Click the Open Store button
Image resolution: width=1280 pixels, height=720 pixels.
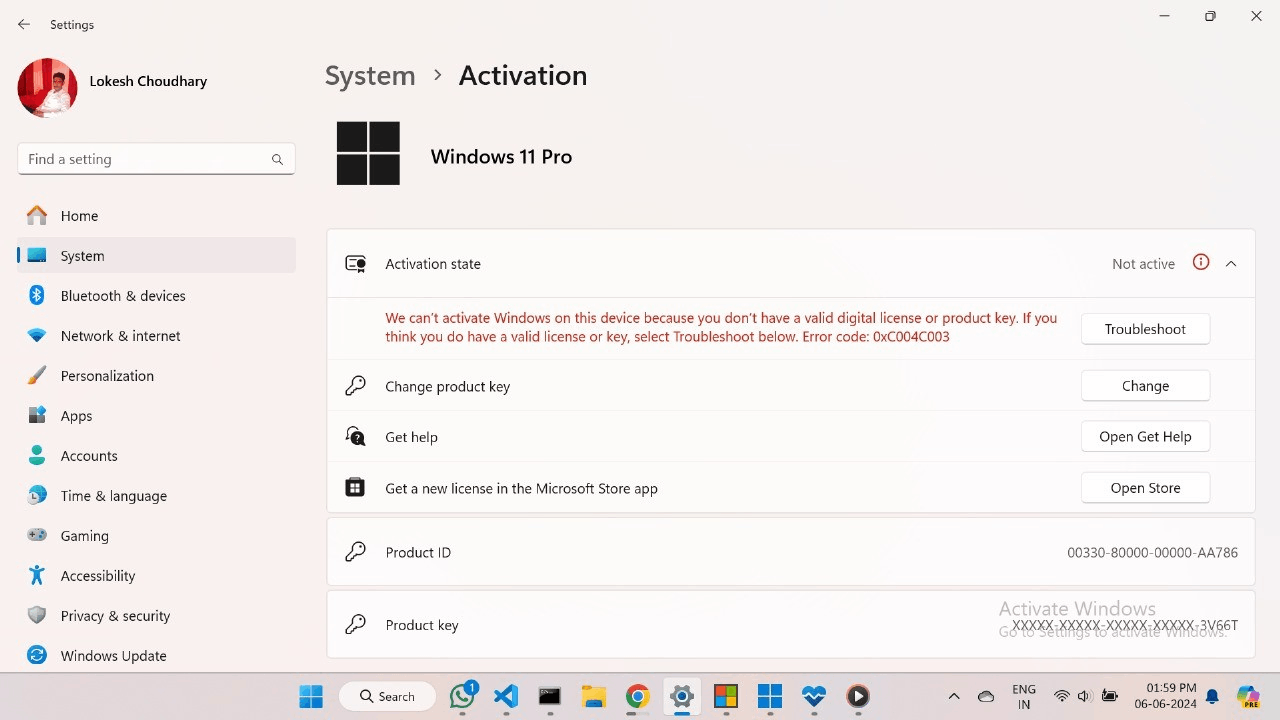(1145, 488)
